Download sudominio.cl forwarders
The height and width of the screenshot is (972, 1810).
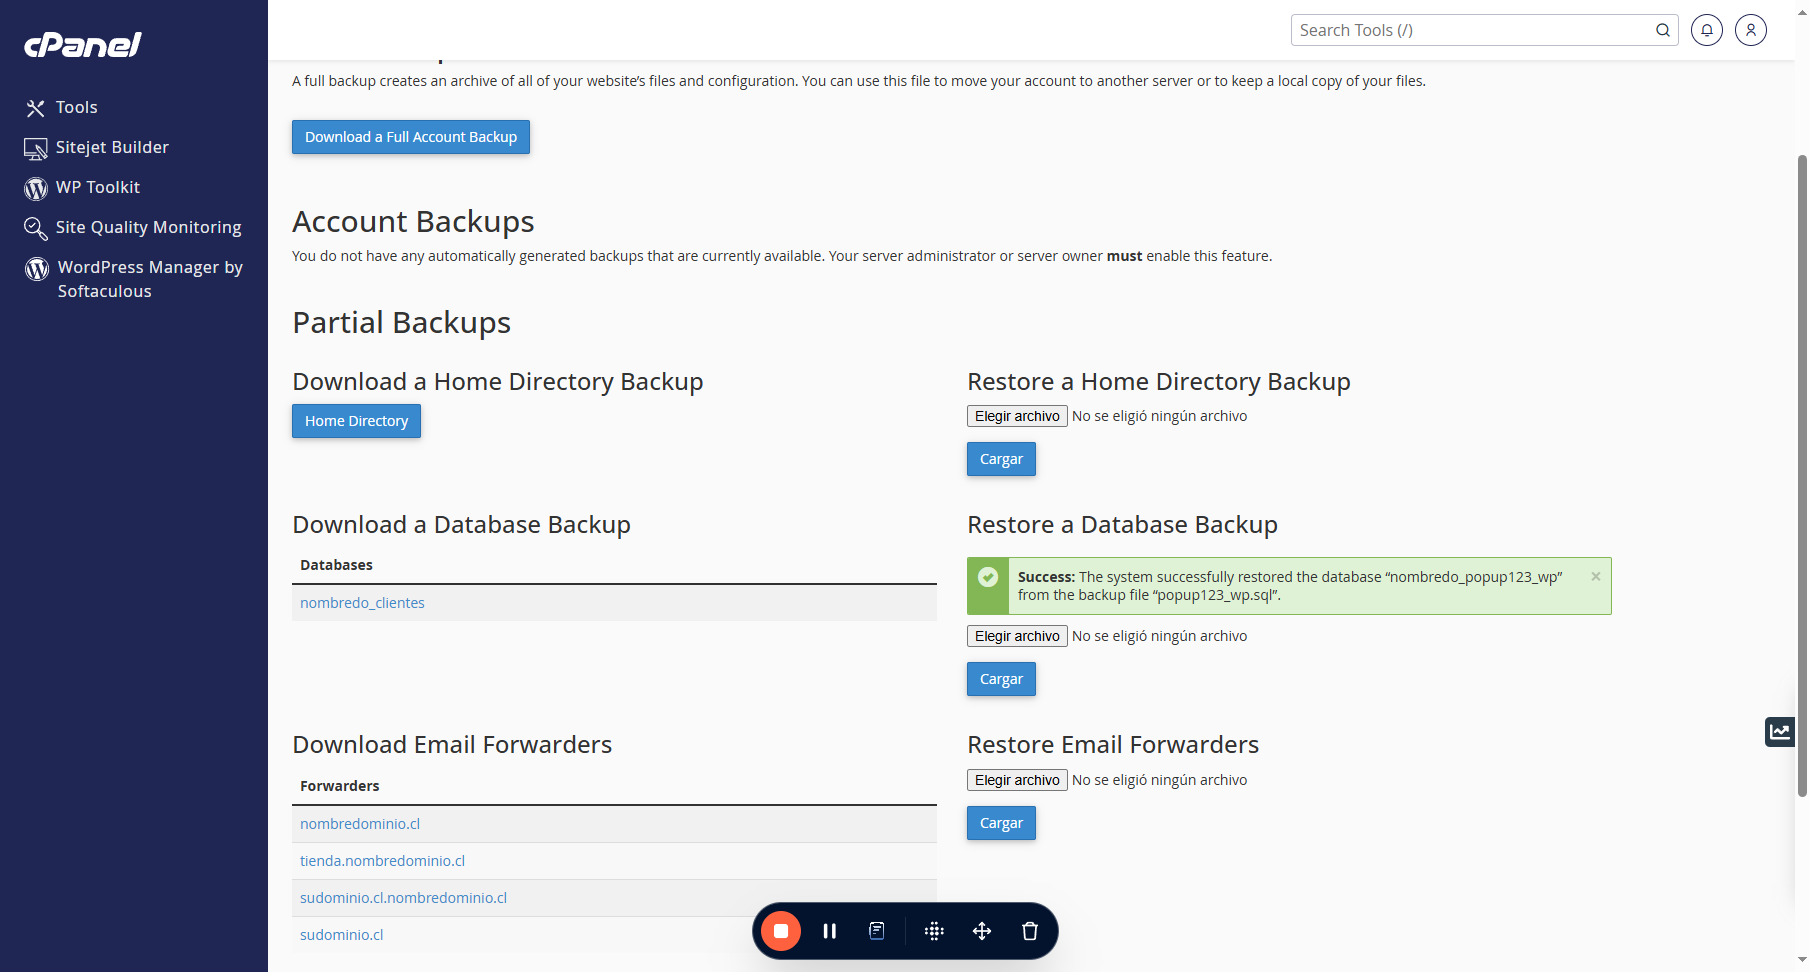point(341,935)
